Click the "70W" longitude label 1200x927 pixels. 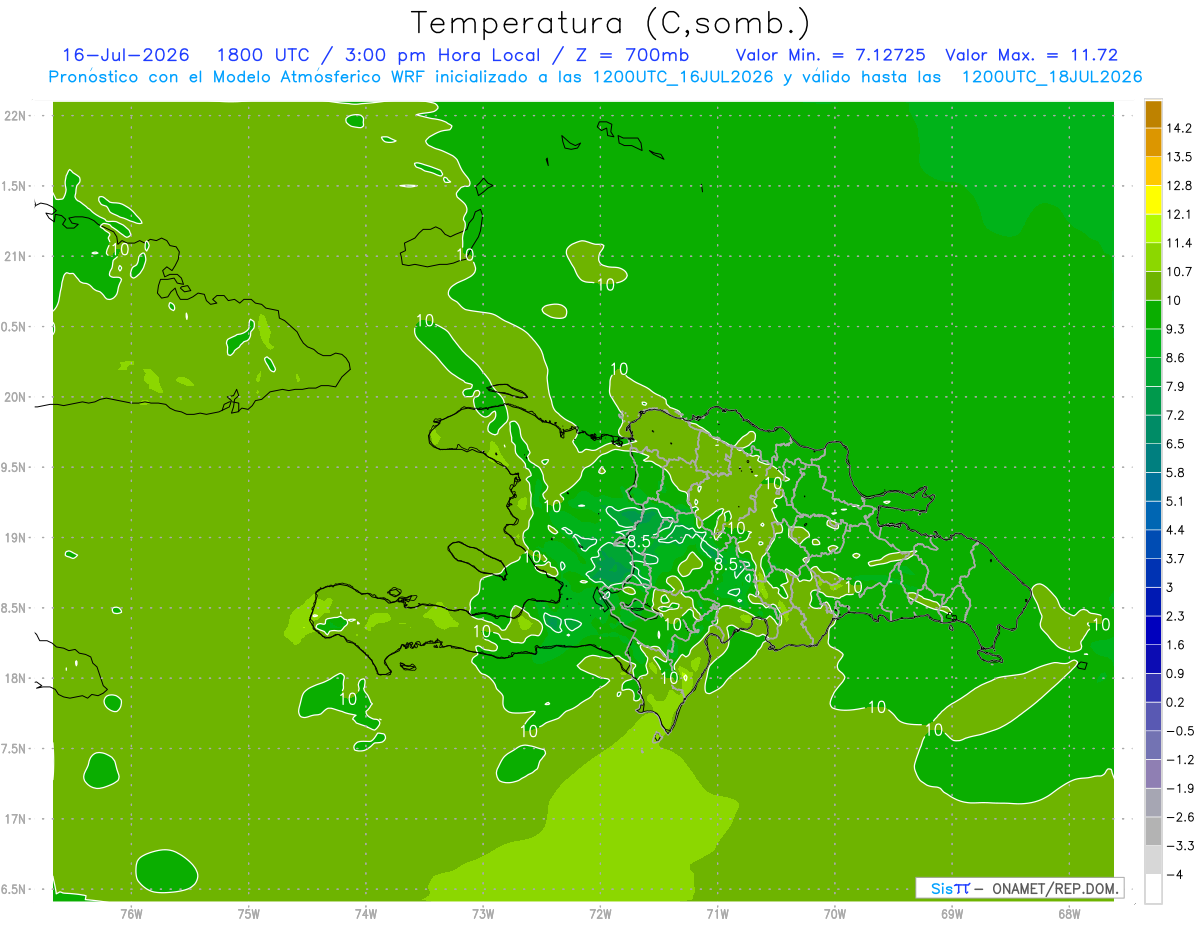(834, 913)
